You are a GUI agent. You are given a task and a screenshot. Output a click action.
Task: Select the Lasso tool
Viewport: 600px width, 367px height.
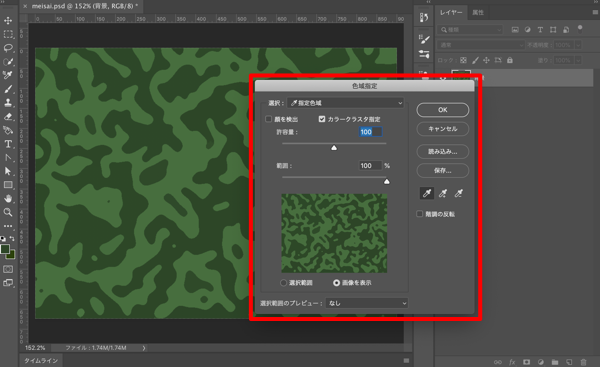(8, 48)
